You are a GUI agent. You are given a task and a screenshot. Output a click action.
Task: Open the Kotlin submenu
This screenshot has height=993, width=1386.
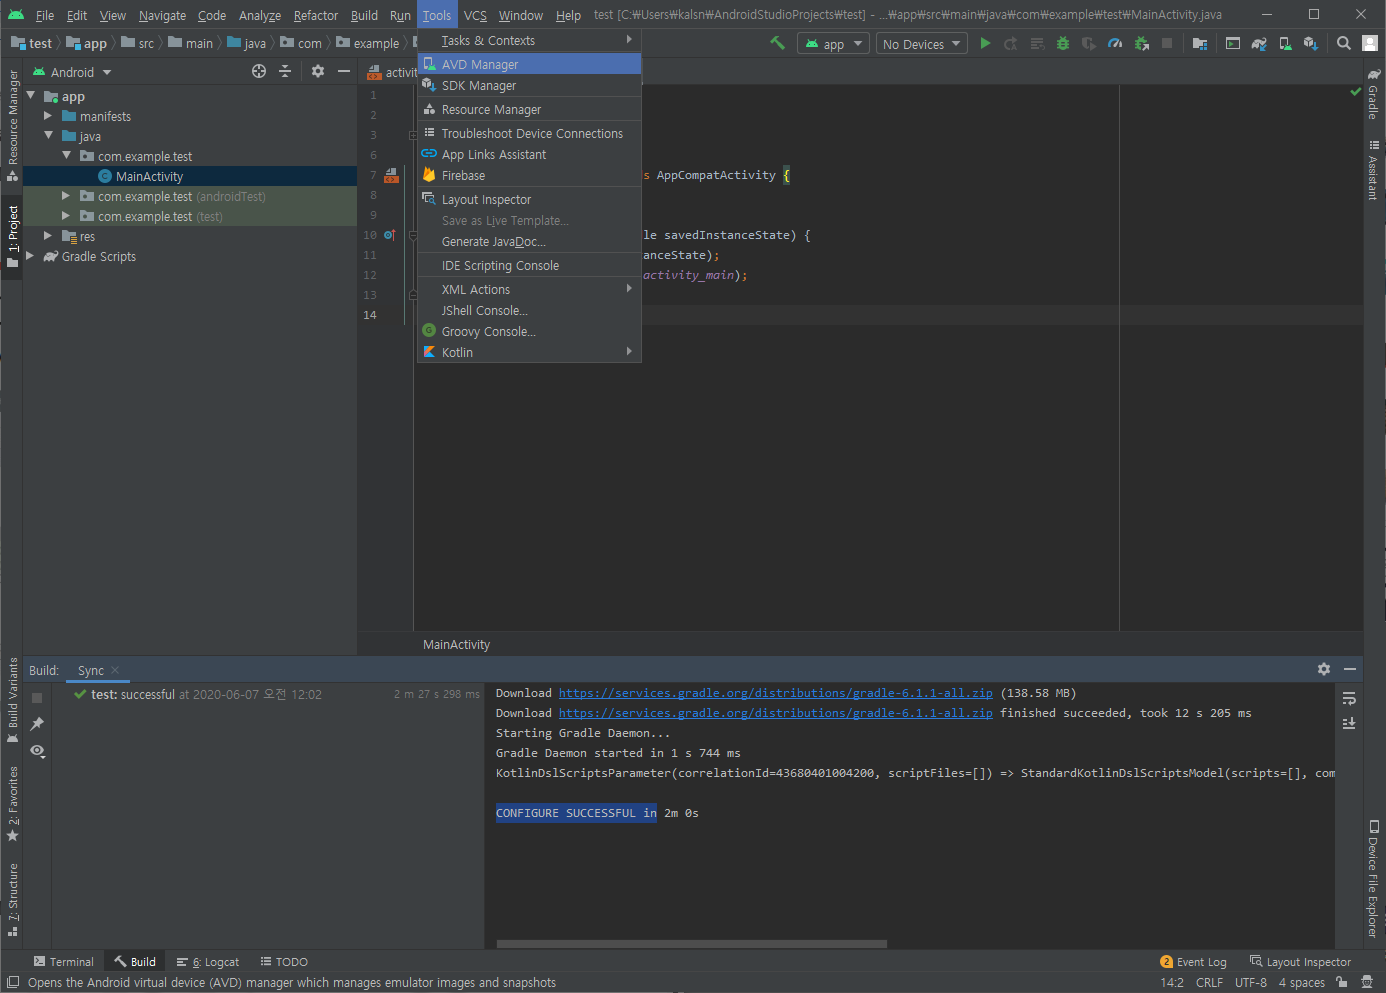click(529, 352)
